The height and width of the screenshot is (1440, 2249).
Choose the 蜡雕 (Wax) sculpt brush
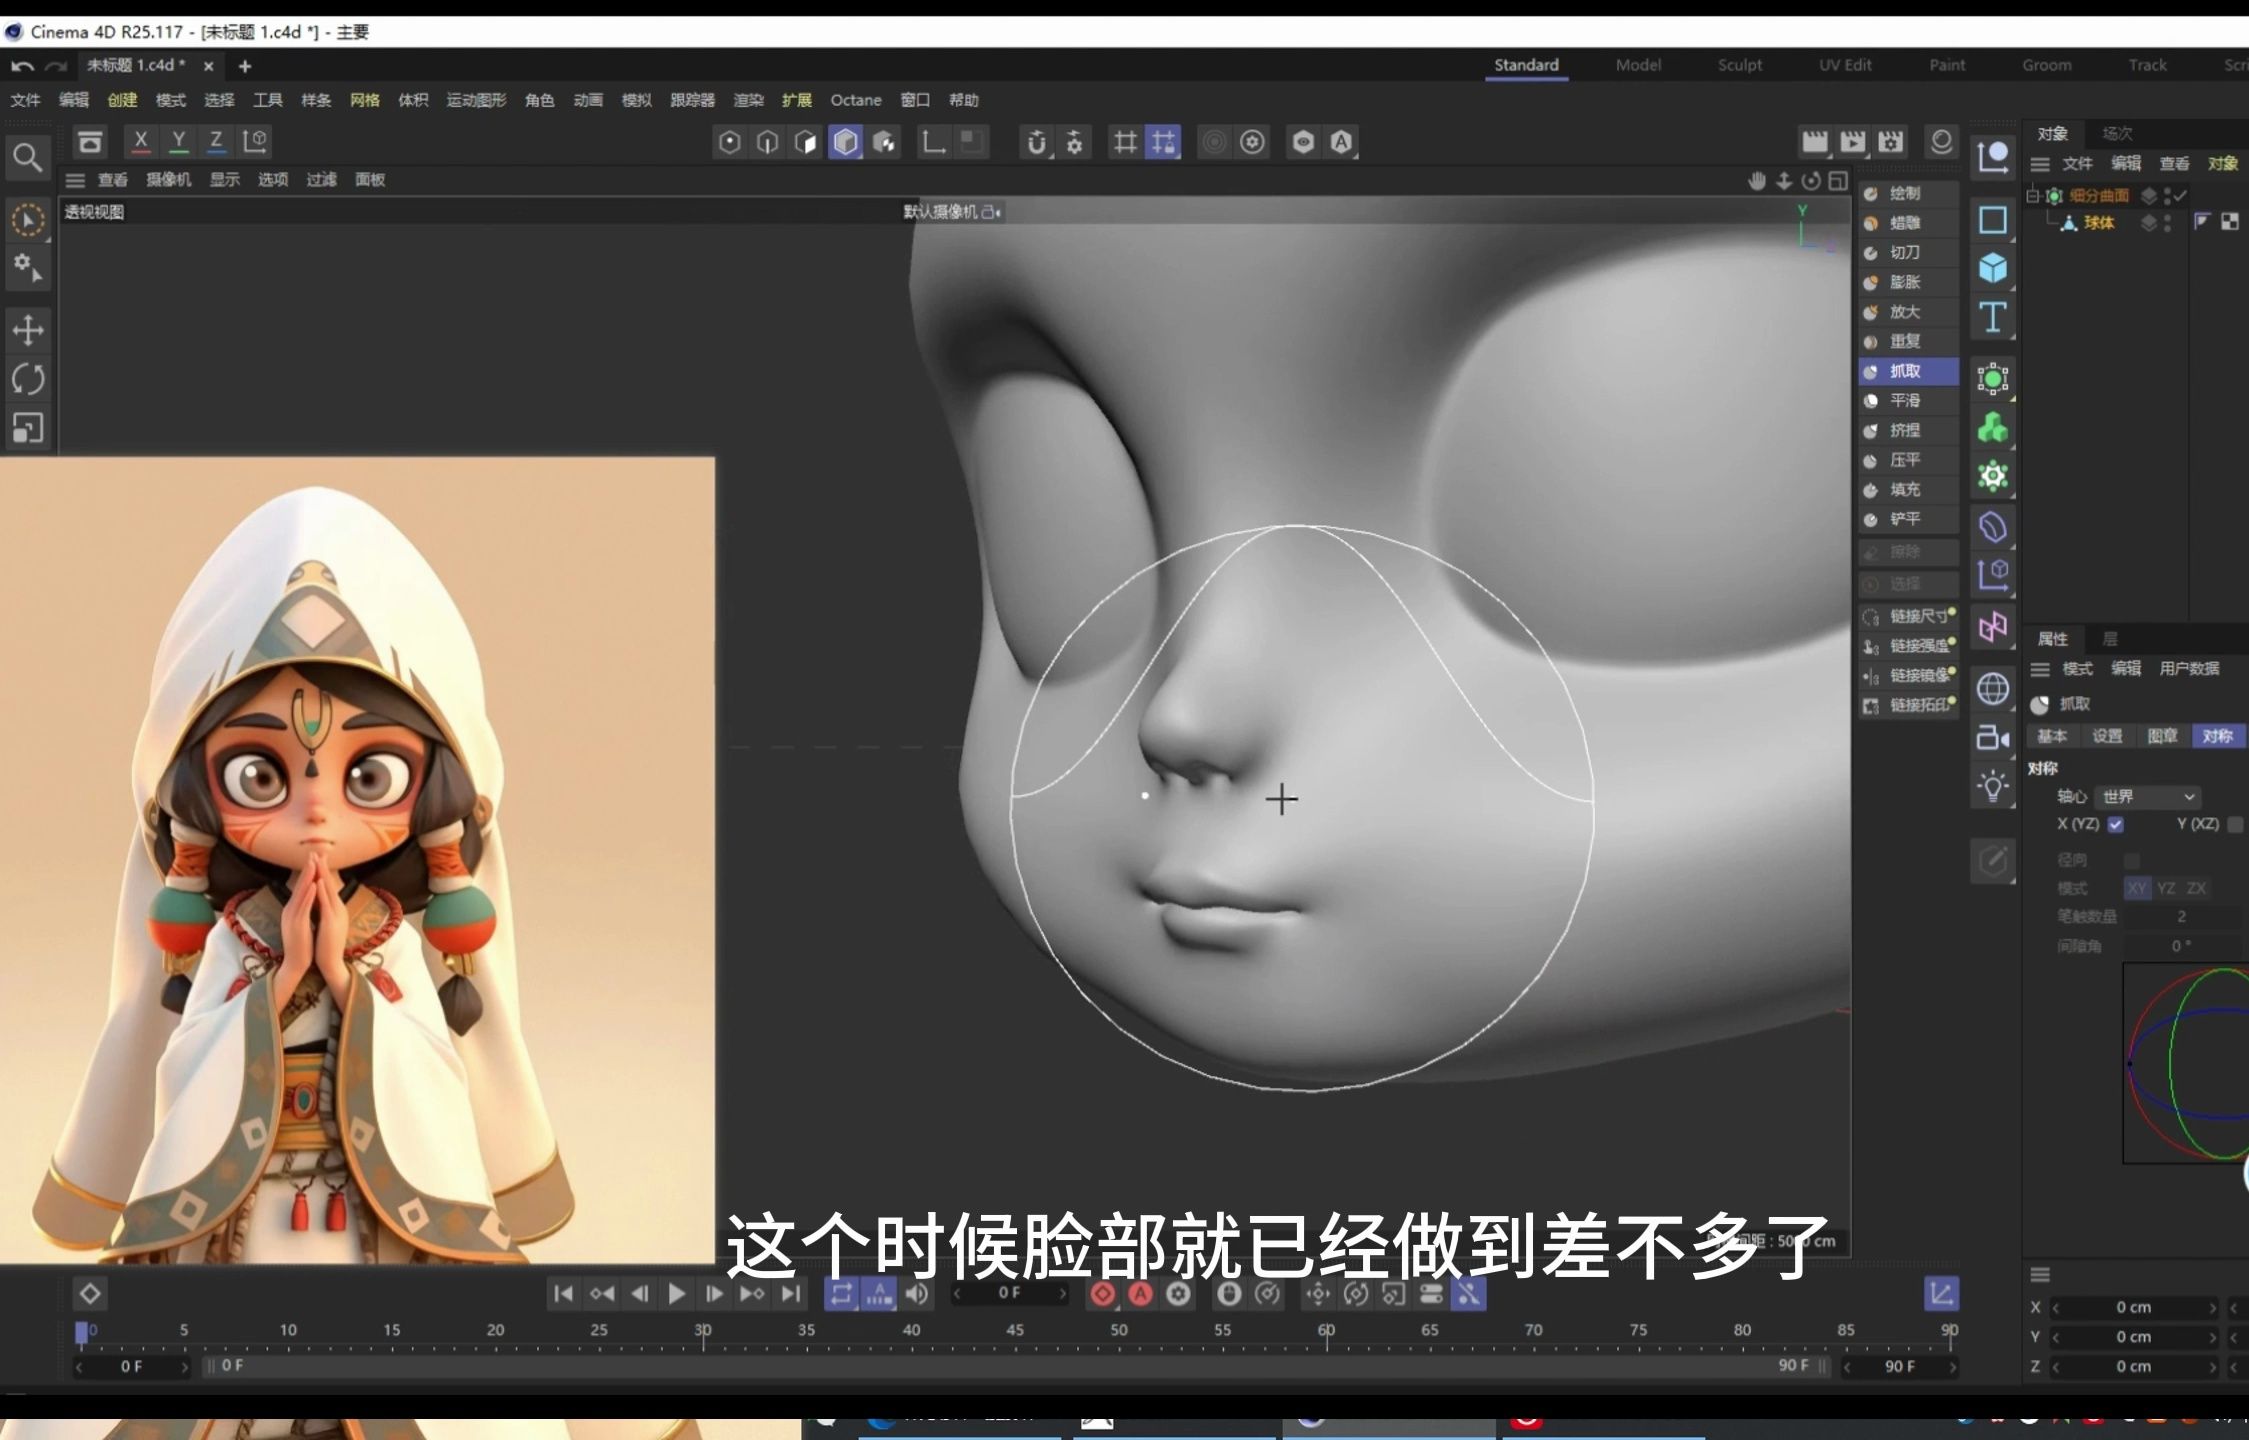[1907, 223]
